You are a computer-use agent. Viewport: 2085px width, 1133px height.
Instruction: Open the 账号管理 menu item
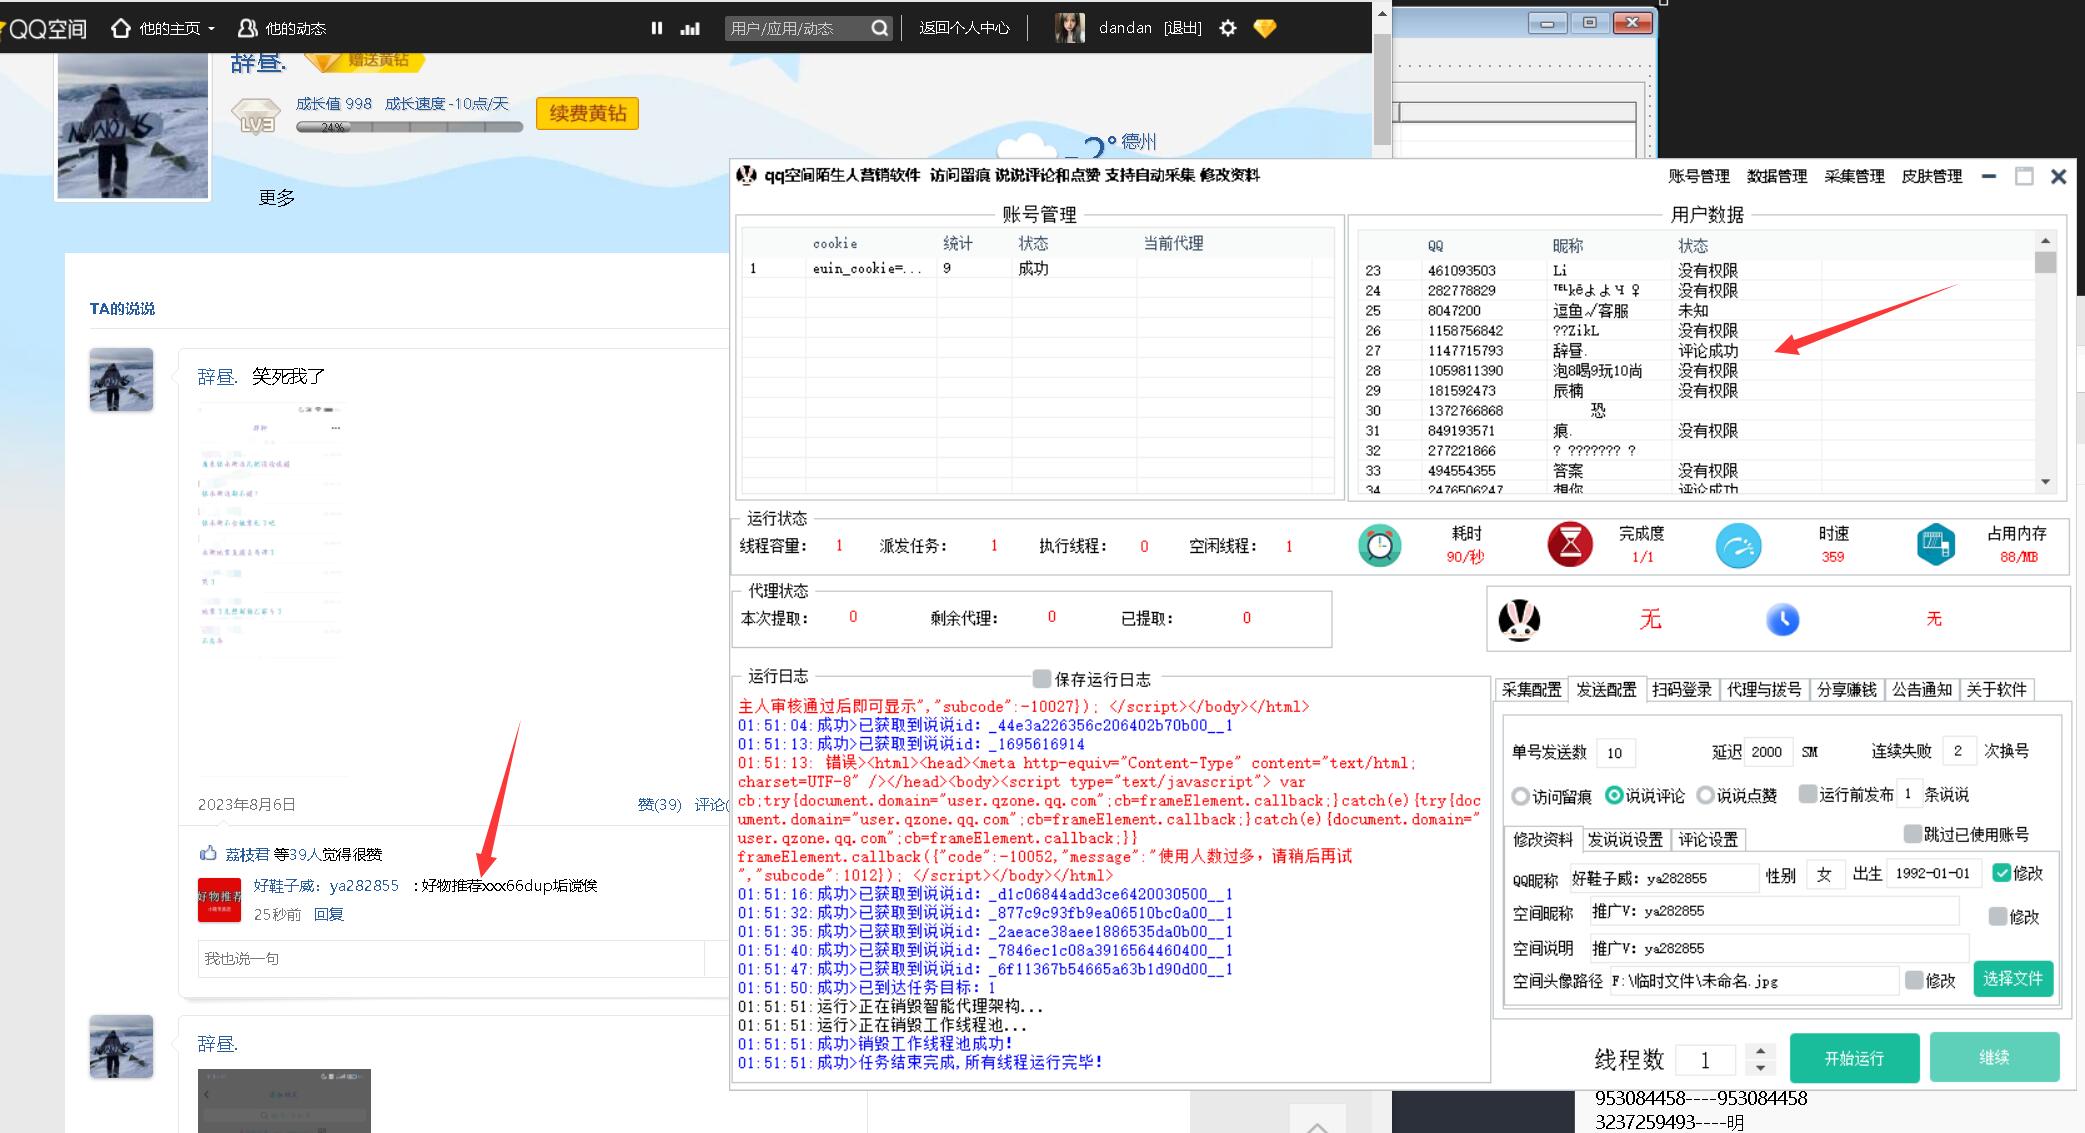(x=1698, y=176)
